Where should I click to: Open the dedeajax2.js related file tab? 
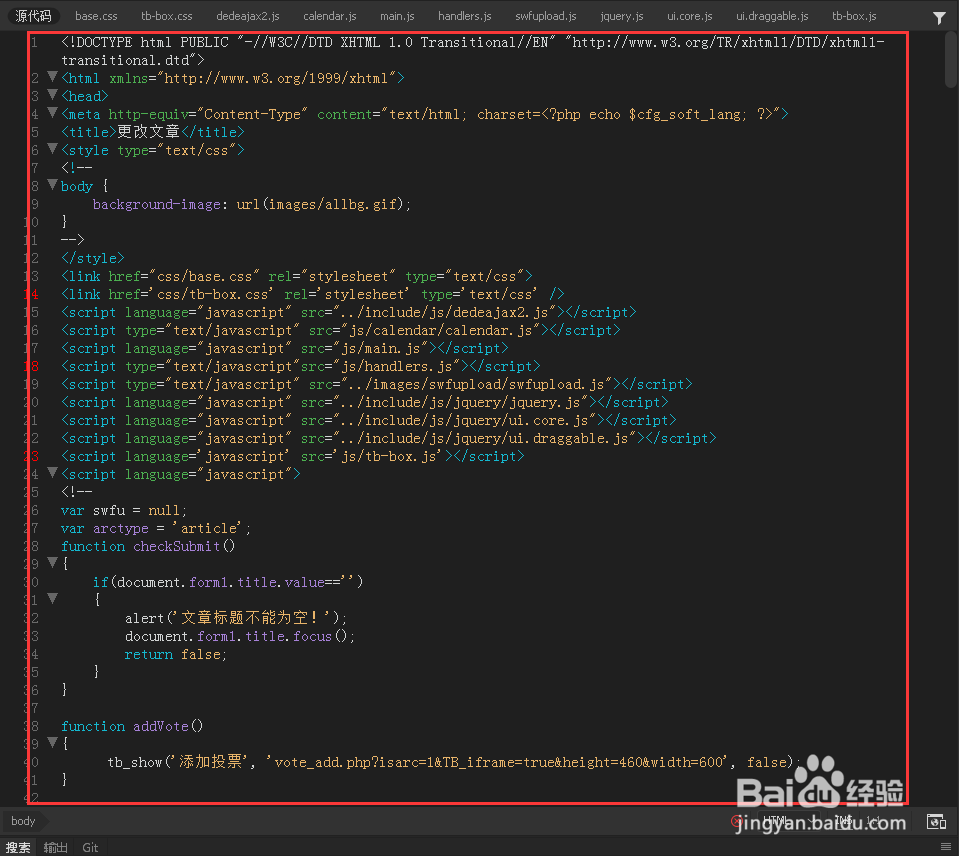[x=248, y=17]
